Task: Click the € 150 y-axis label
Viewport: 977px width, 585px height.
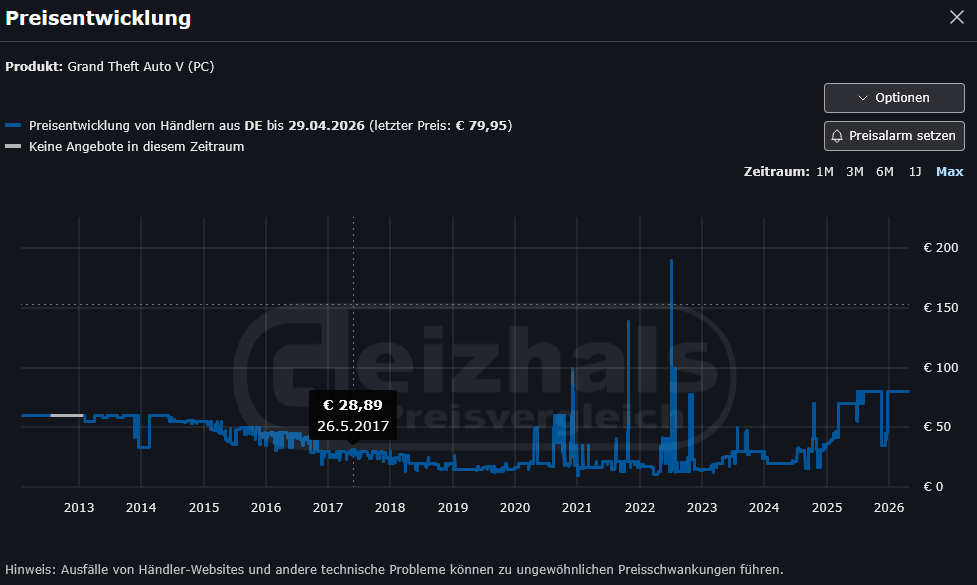Action: pos(940,307)
